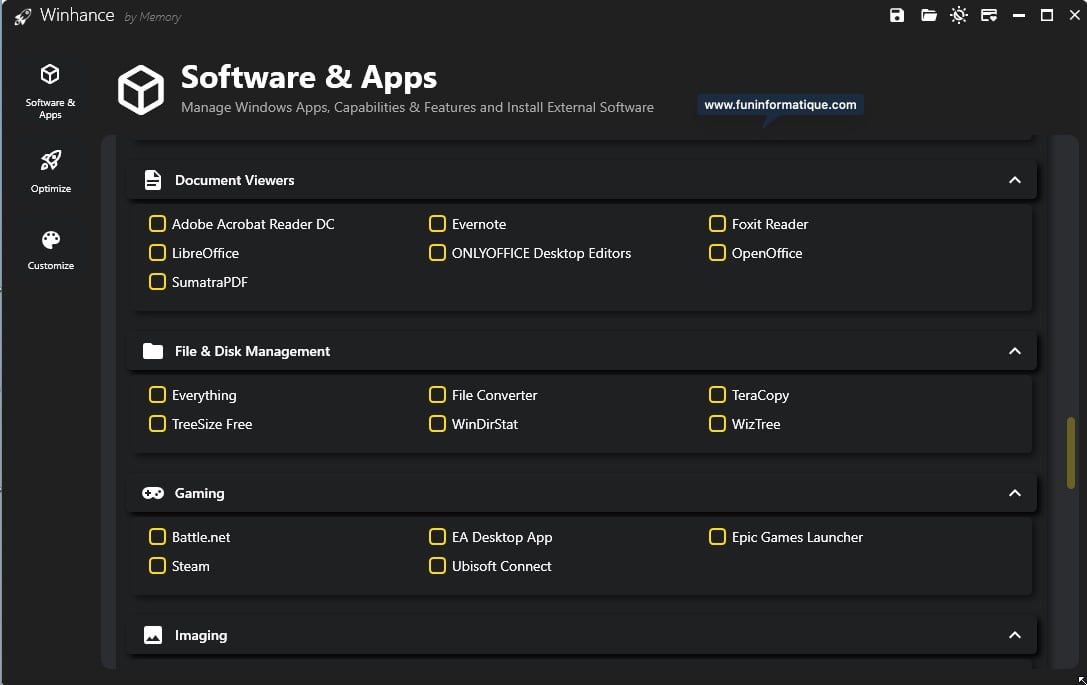The image size is (1087, 685).
Task: Select the SumatraPDF checkbox
Action: pos(157,281)
